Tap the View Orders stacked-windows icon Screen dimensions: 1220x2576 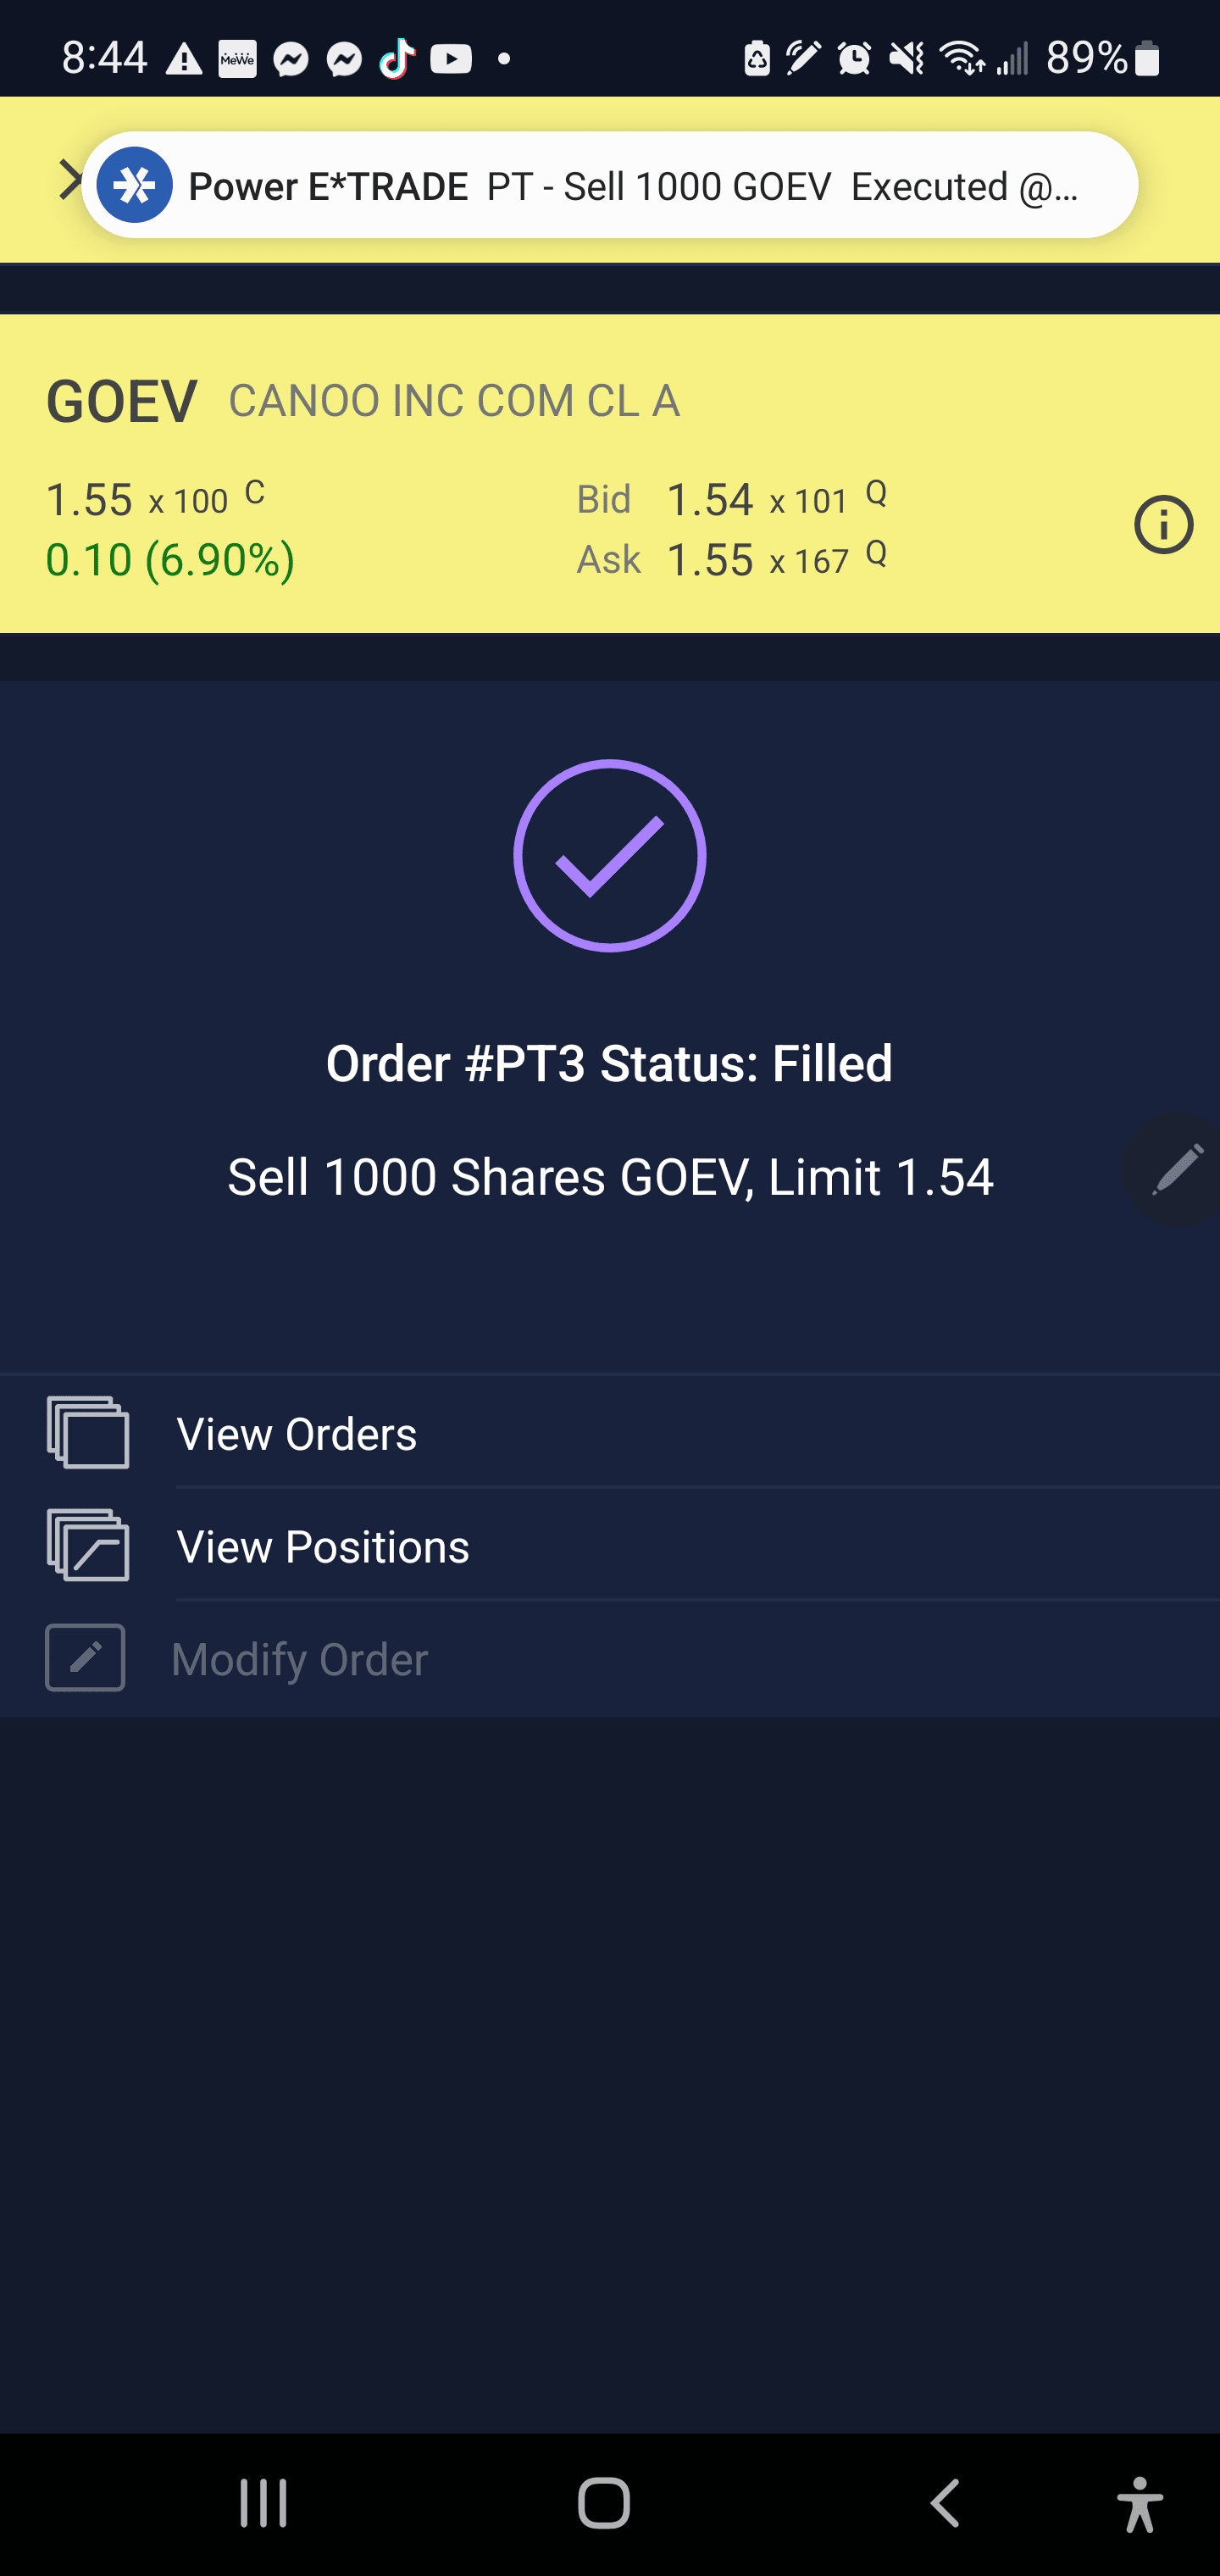click(88, 1433)
